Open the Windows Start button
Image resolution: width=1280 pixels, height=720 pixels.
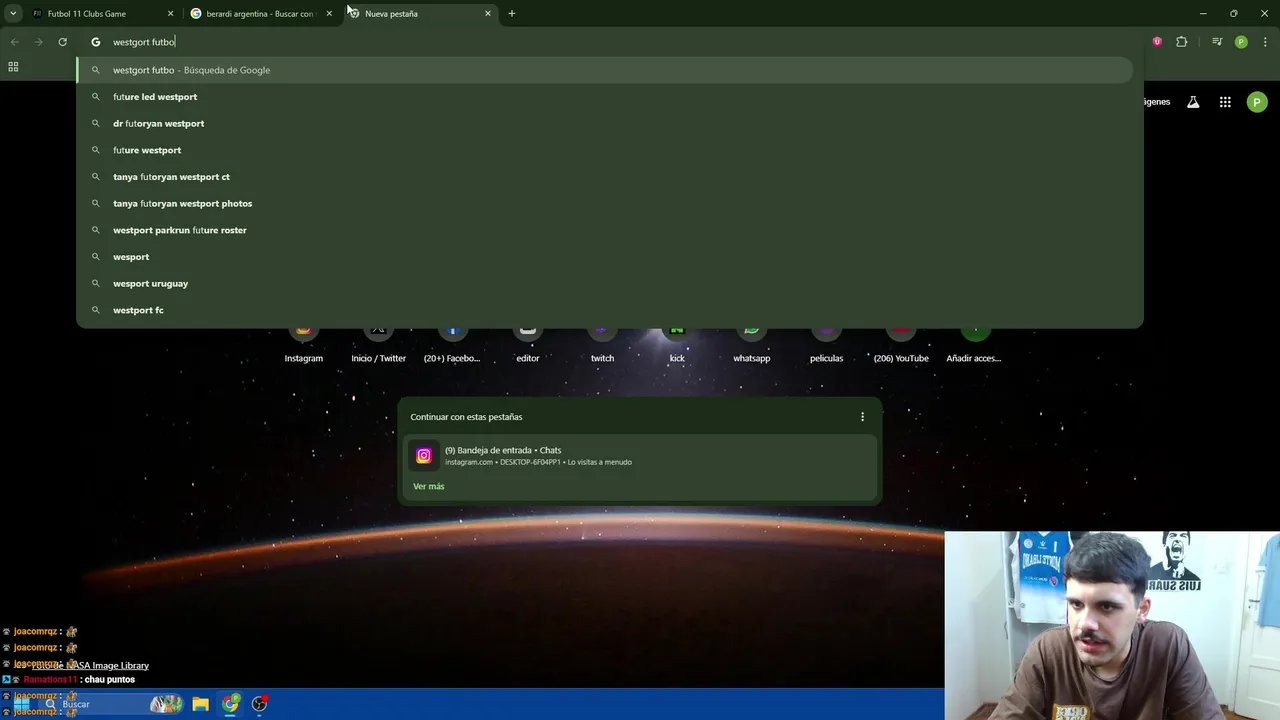21,704
